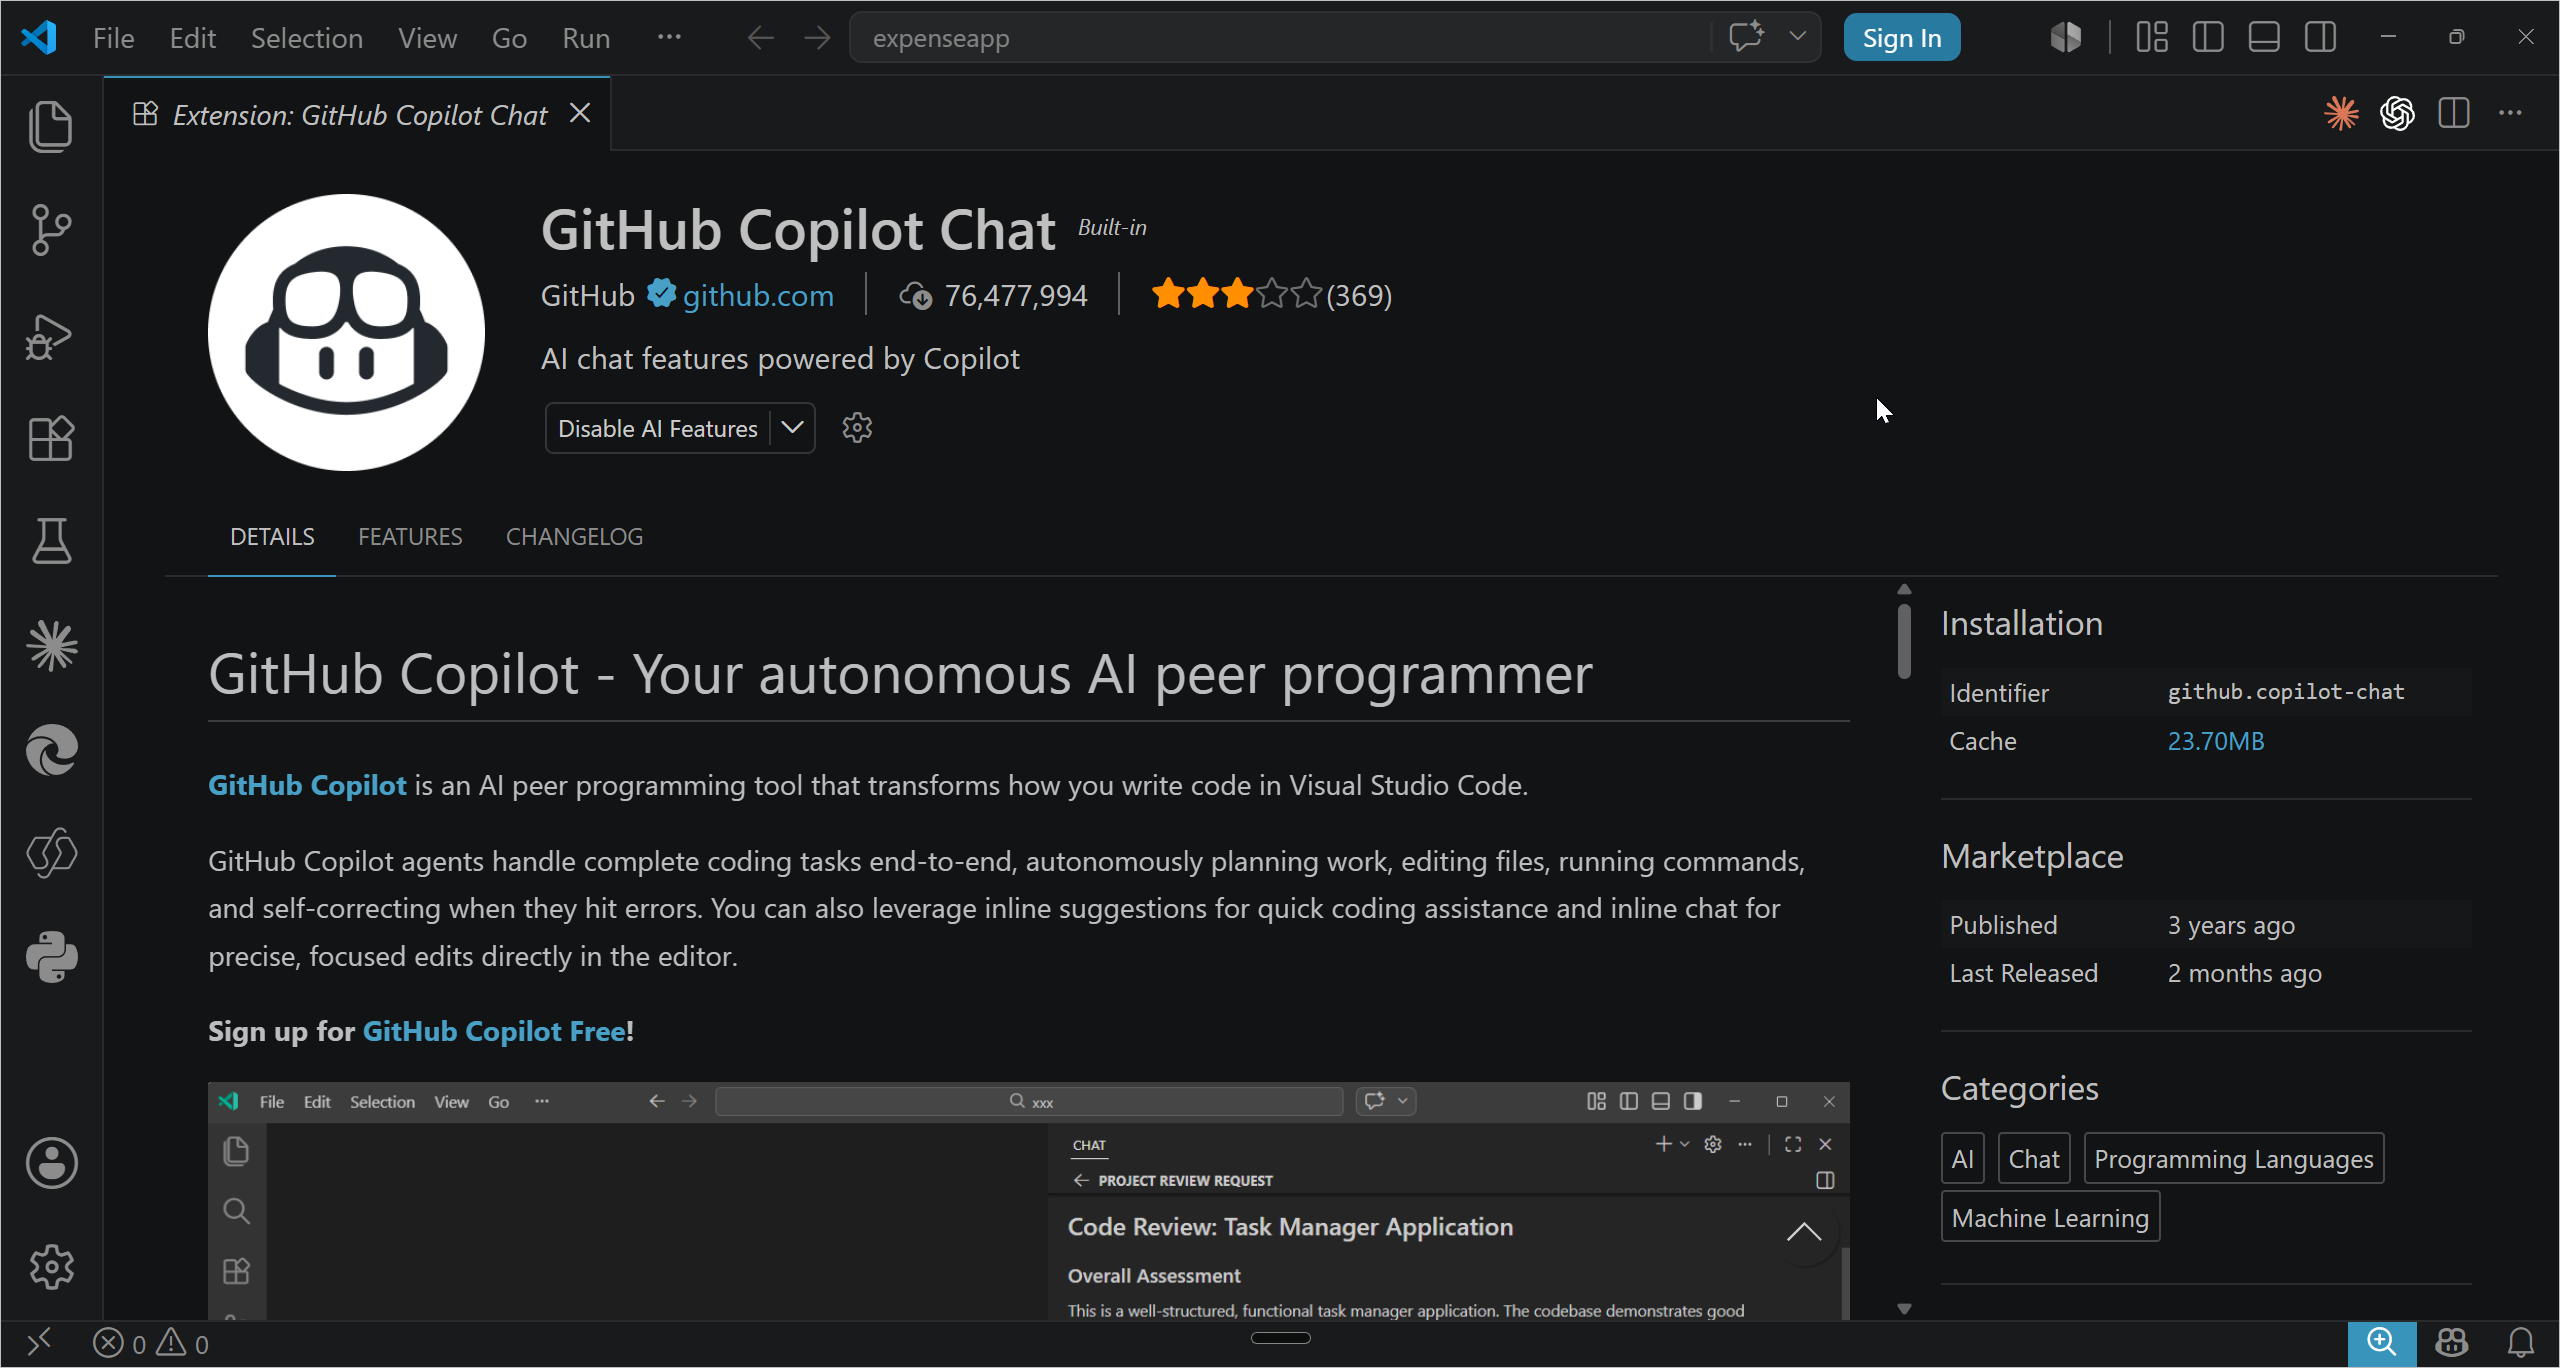The image size is (2560, 1368).
Task: Switch to the DETAILS tab
Action: [272, 537]
